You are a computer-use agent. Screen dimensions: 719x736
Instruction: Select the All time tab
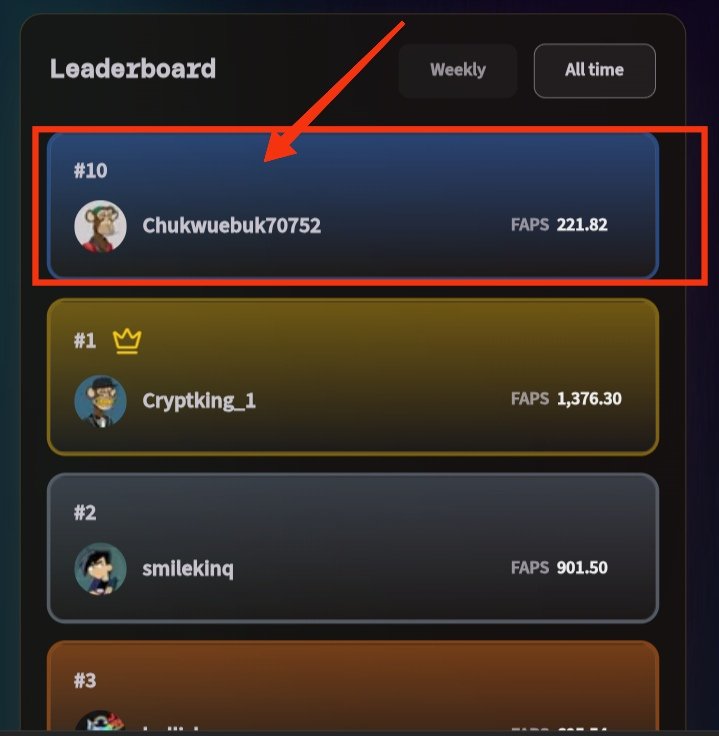pyautogui.click(x=594, y=70)
